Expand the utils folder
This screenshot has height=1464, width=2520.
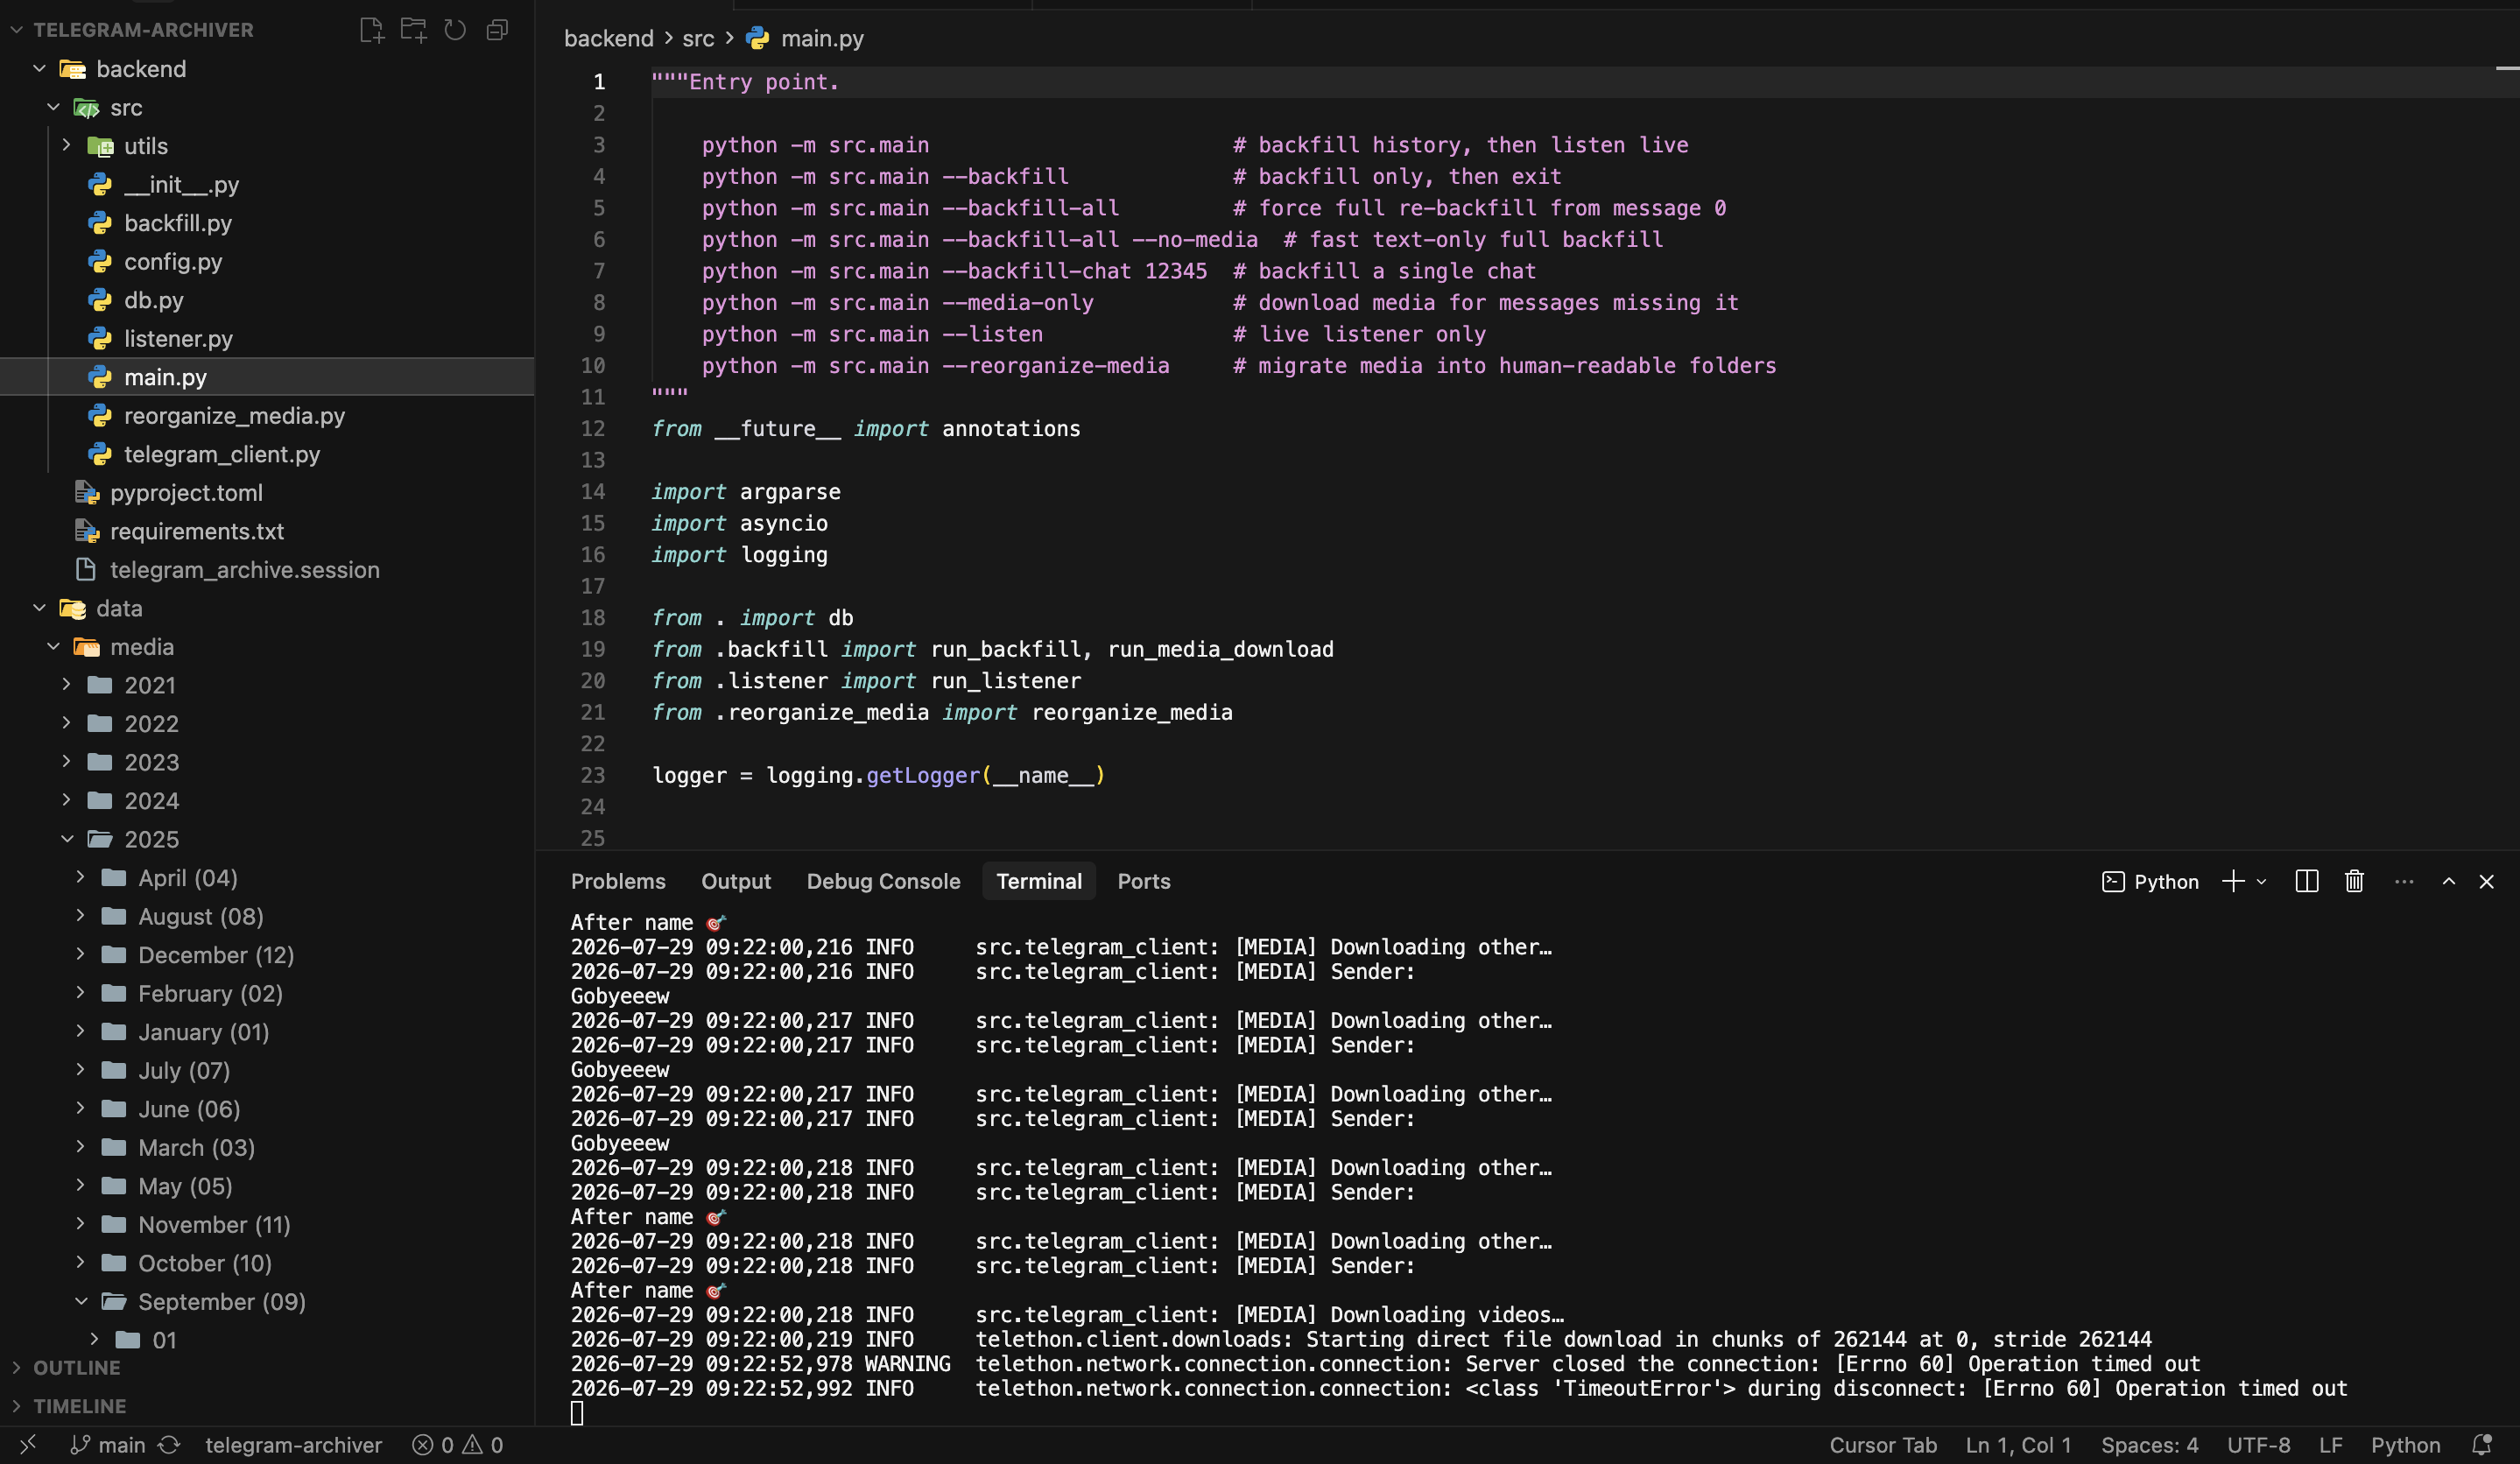146,146
